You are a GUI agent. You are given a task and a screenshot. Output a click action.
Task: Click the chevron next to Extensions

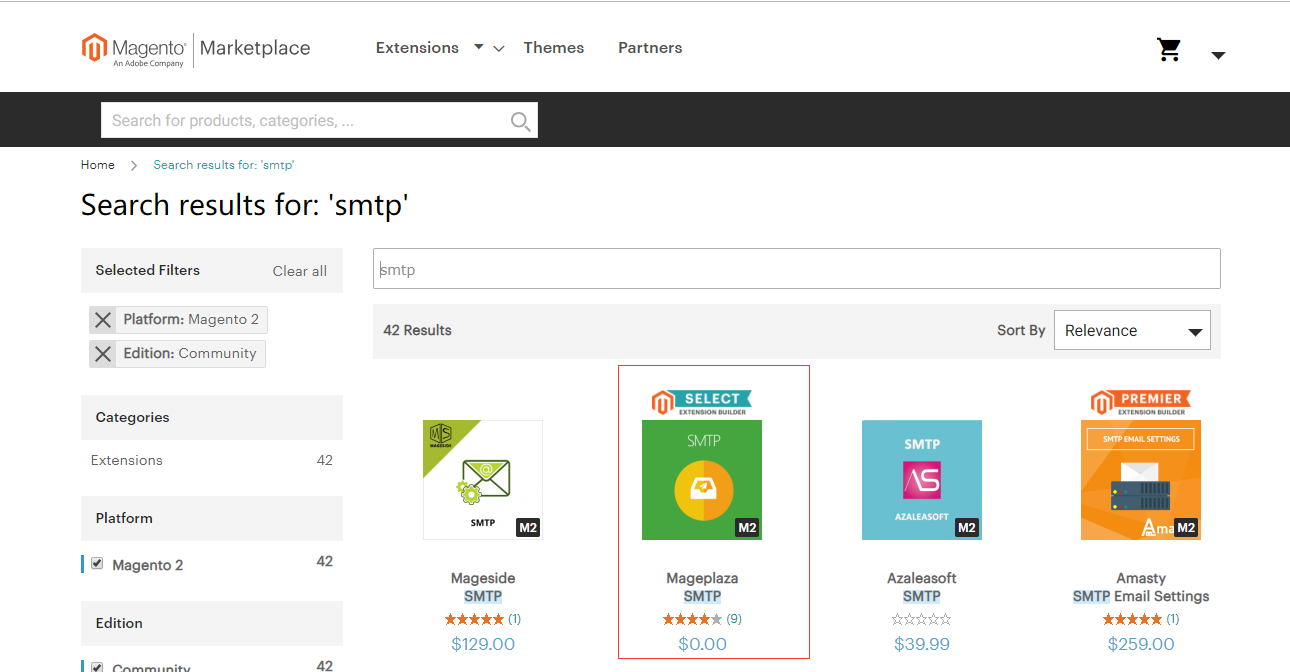pos(499,49)
